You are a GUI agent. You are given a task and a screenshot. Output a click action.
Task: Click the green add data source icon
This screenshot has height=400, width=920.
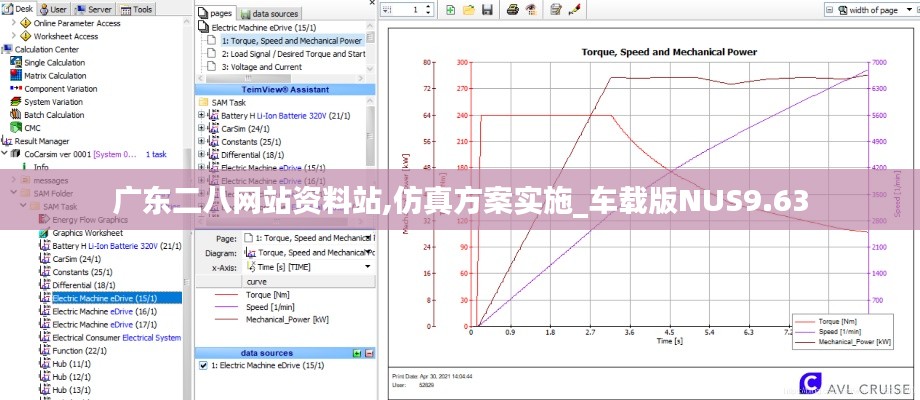pos(357,353)
